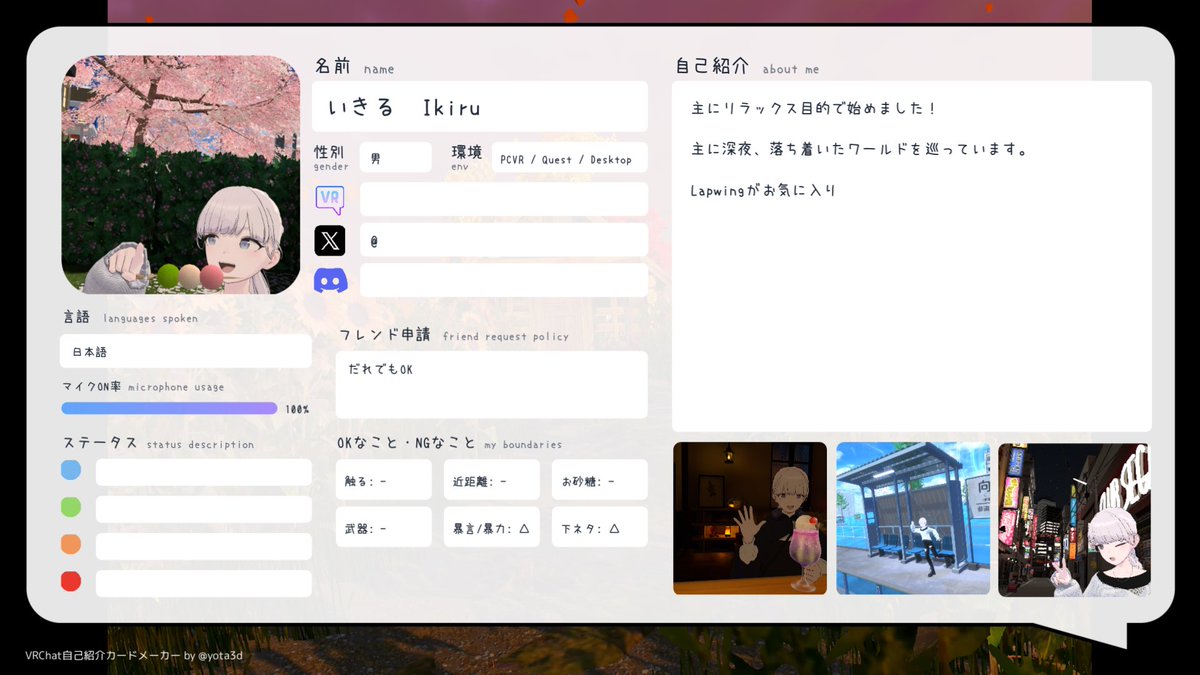Click the ステータス status description heading
Image resolution: width=1200 pixels, height=675 pixels.
coord(158,443)
